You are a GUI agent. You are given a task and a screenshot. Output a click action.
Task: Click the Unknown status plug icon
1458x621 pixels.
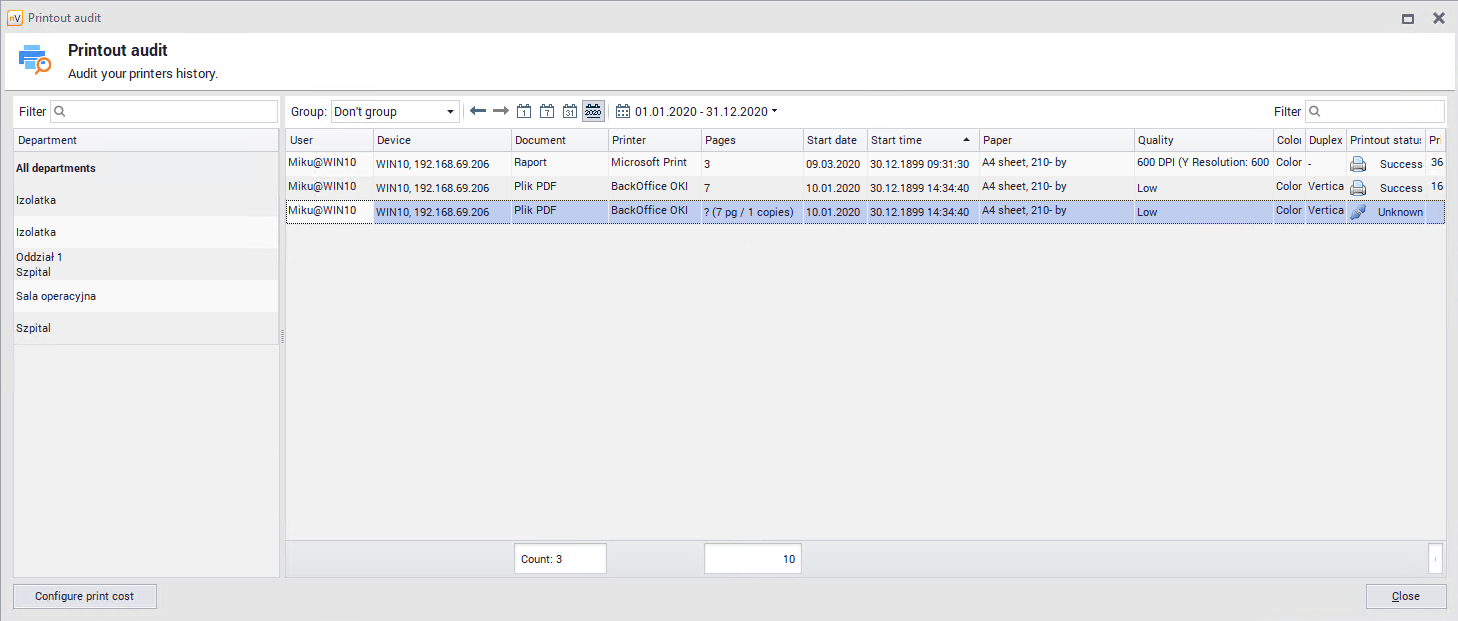(x=1358, y=212)
